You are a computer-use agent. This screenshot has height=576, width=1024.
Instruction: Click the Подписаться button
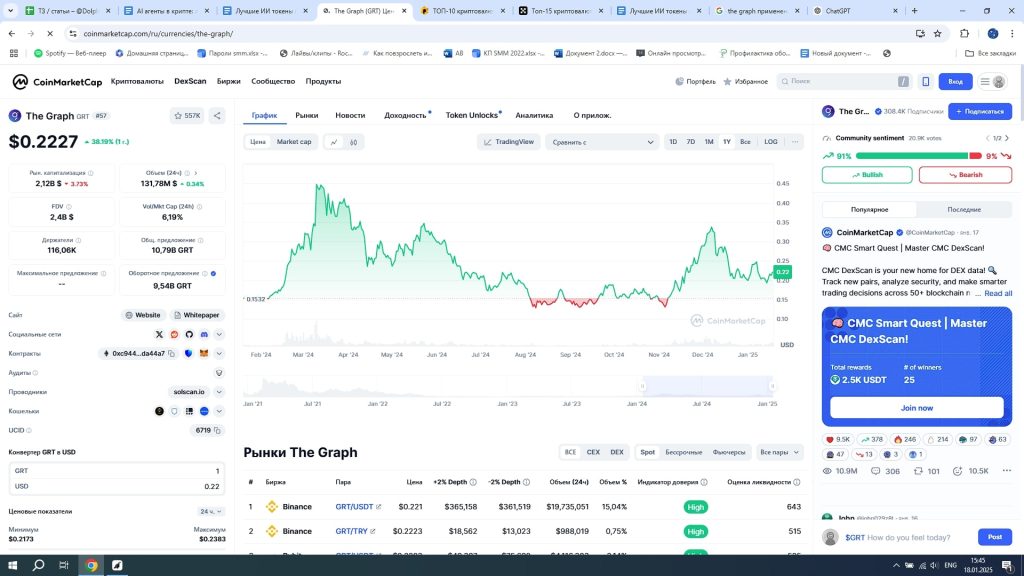[x=980, y=112]
